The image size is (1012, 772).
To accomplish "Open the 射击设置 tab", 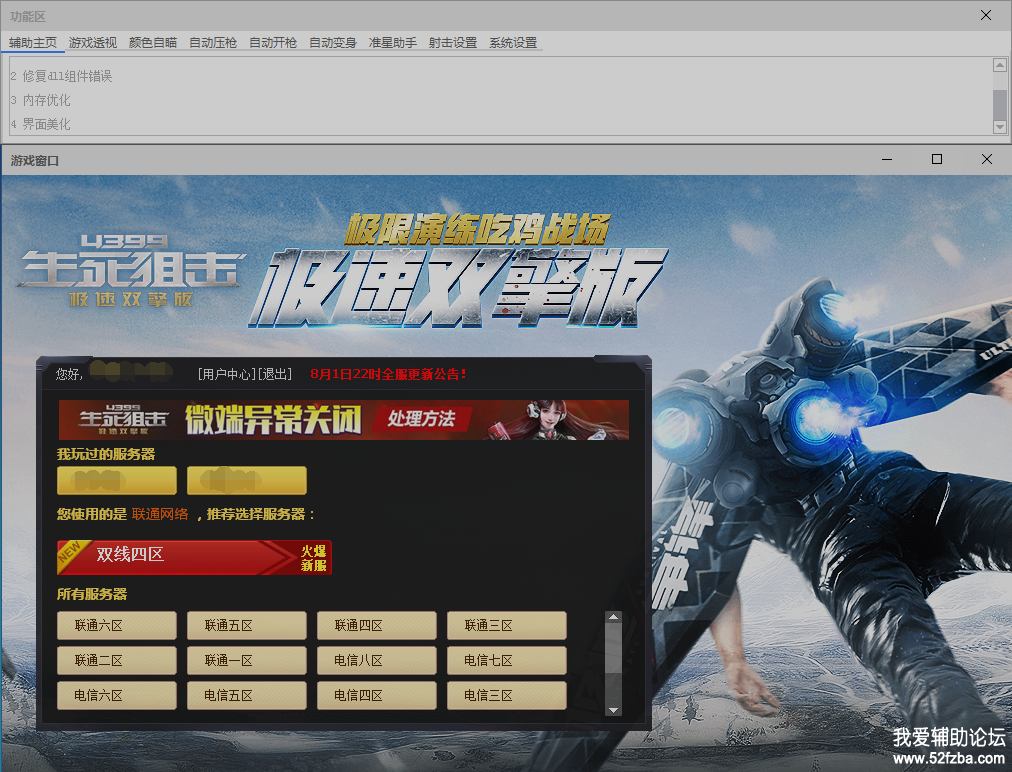I will 453,43.
